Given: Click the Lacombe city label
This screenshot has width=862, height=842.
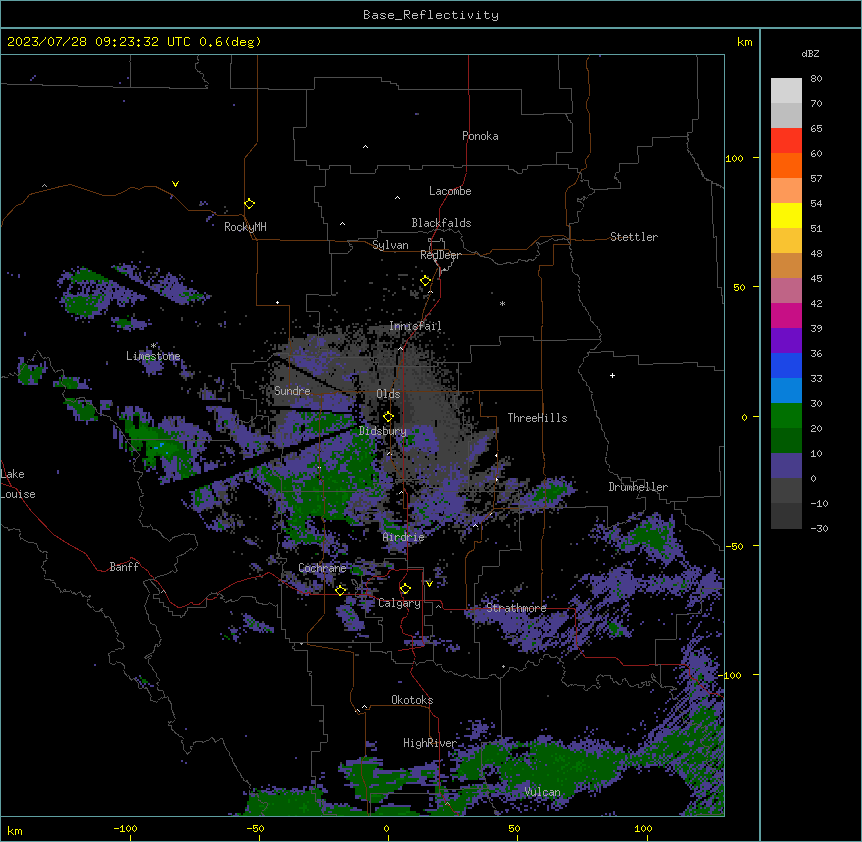Looking at the screenshot, I should click(450, 191).
